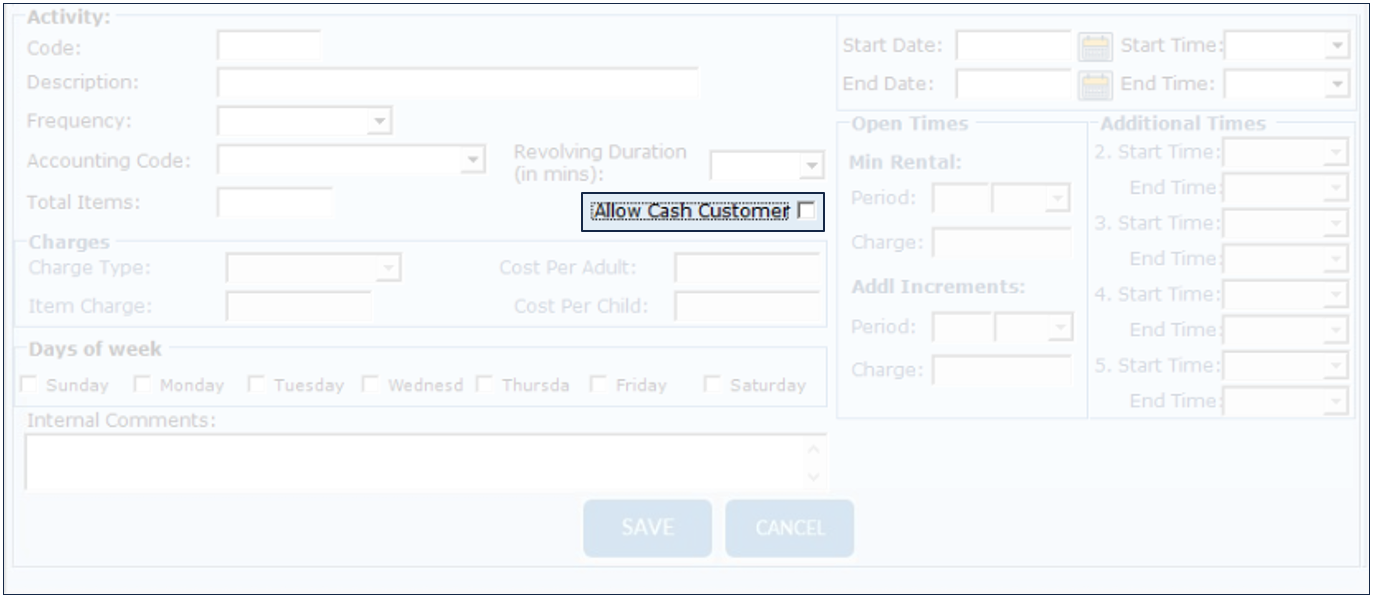
Task: Enable the Allow Cash Customer checkbox
Action: [806, 211]
